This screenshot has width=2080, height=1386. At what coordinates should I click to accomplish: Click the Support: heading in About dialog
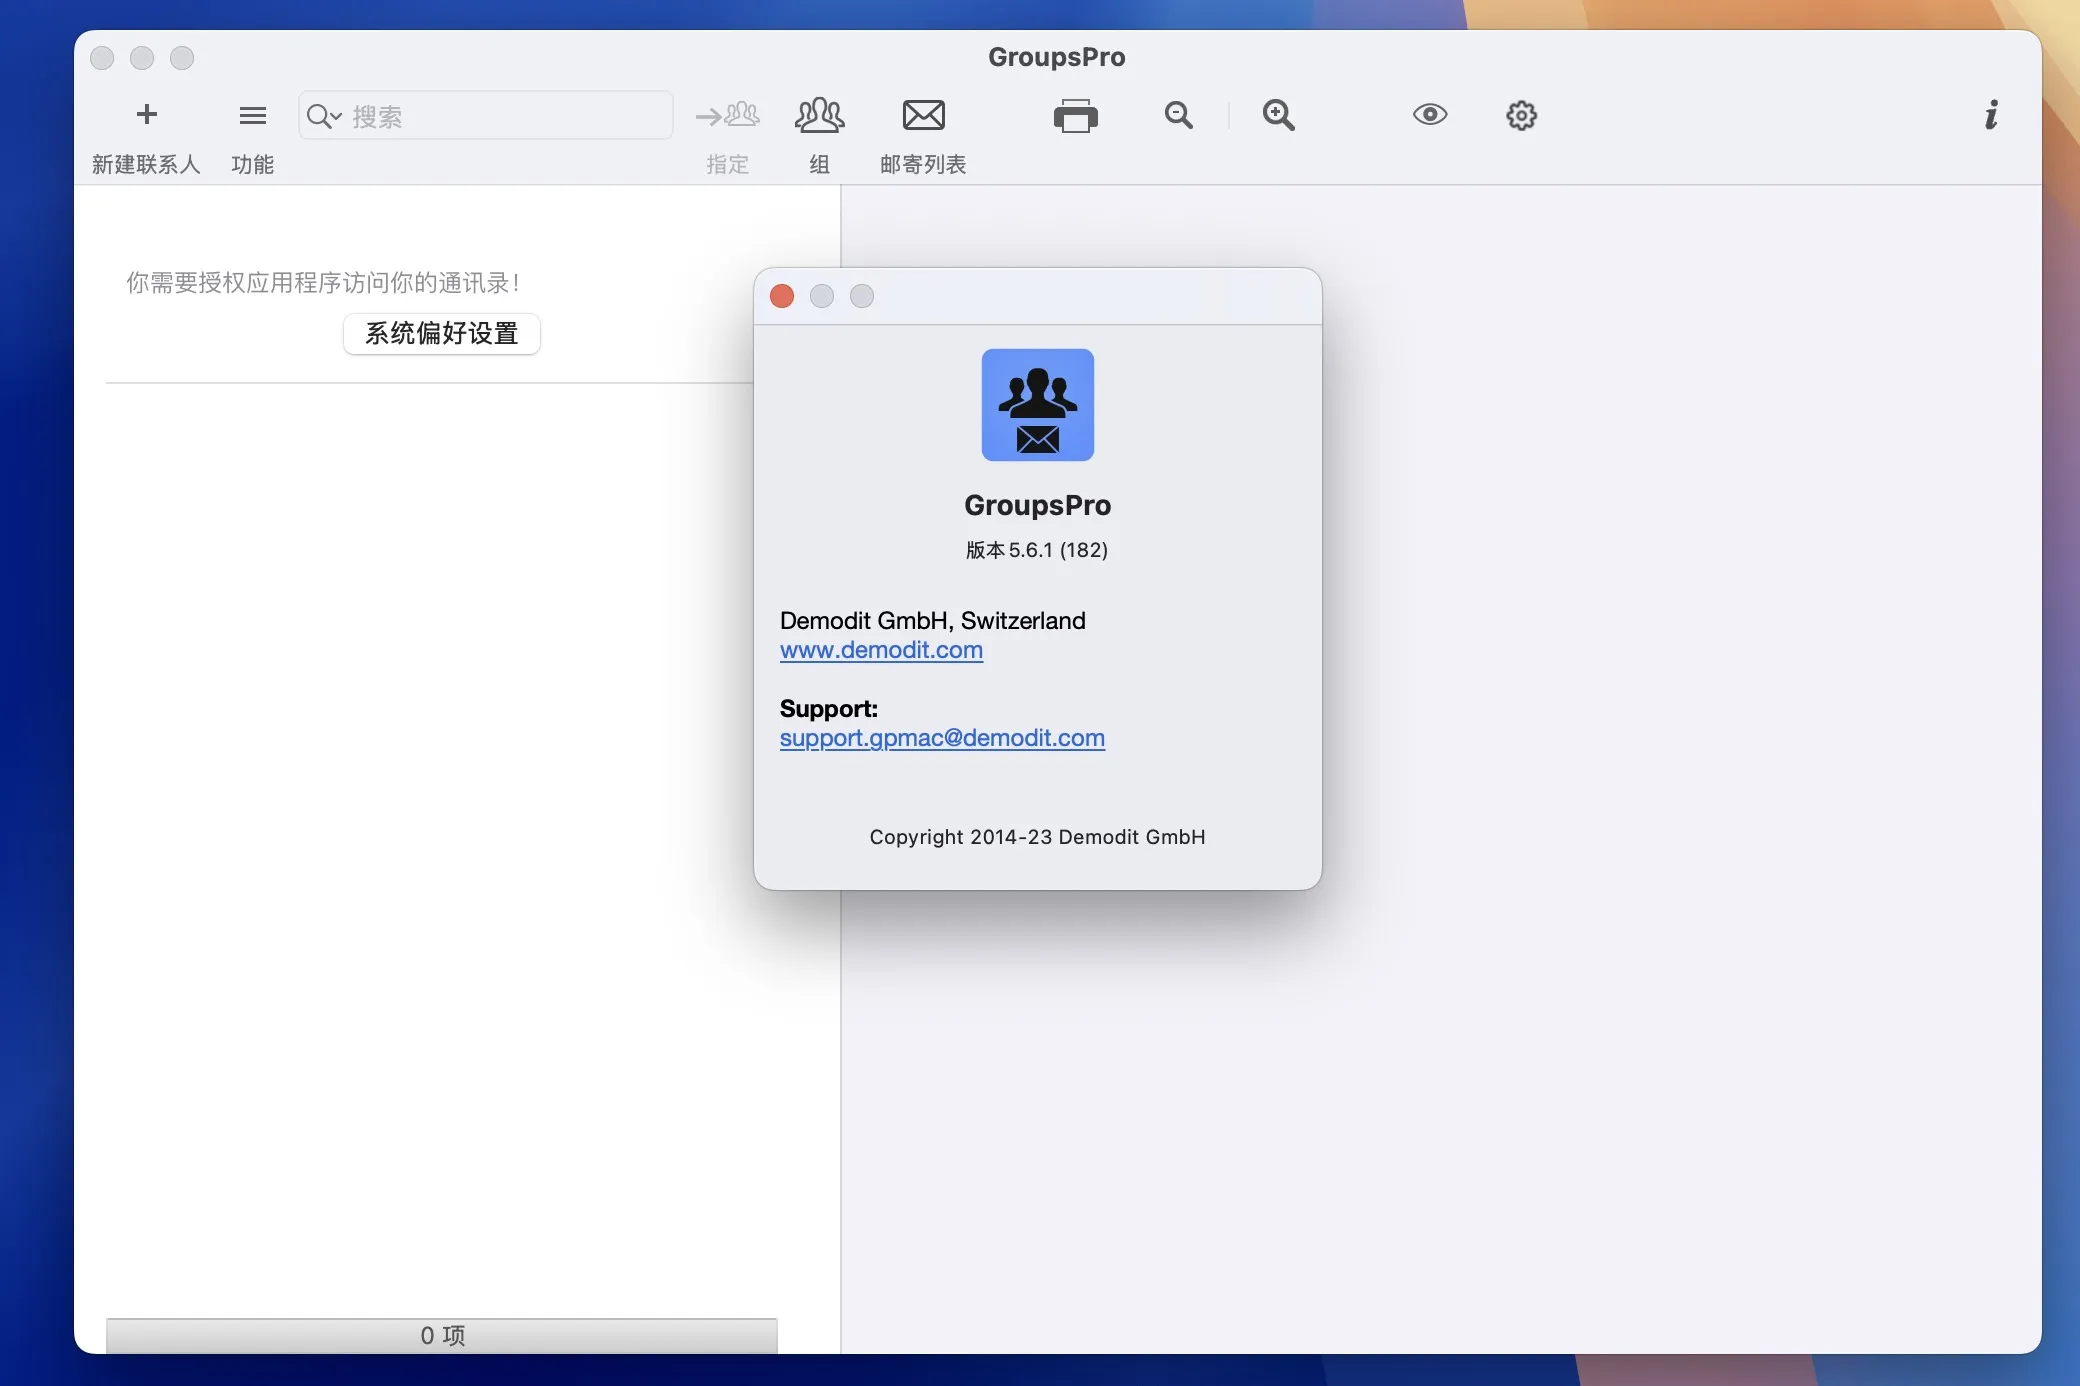pos(829,709)
